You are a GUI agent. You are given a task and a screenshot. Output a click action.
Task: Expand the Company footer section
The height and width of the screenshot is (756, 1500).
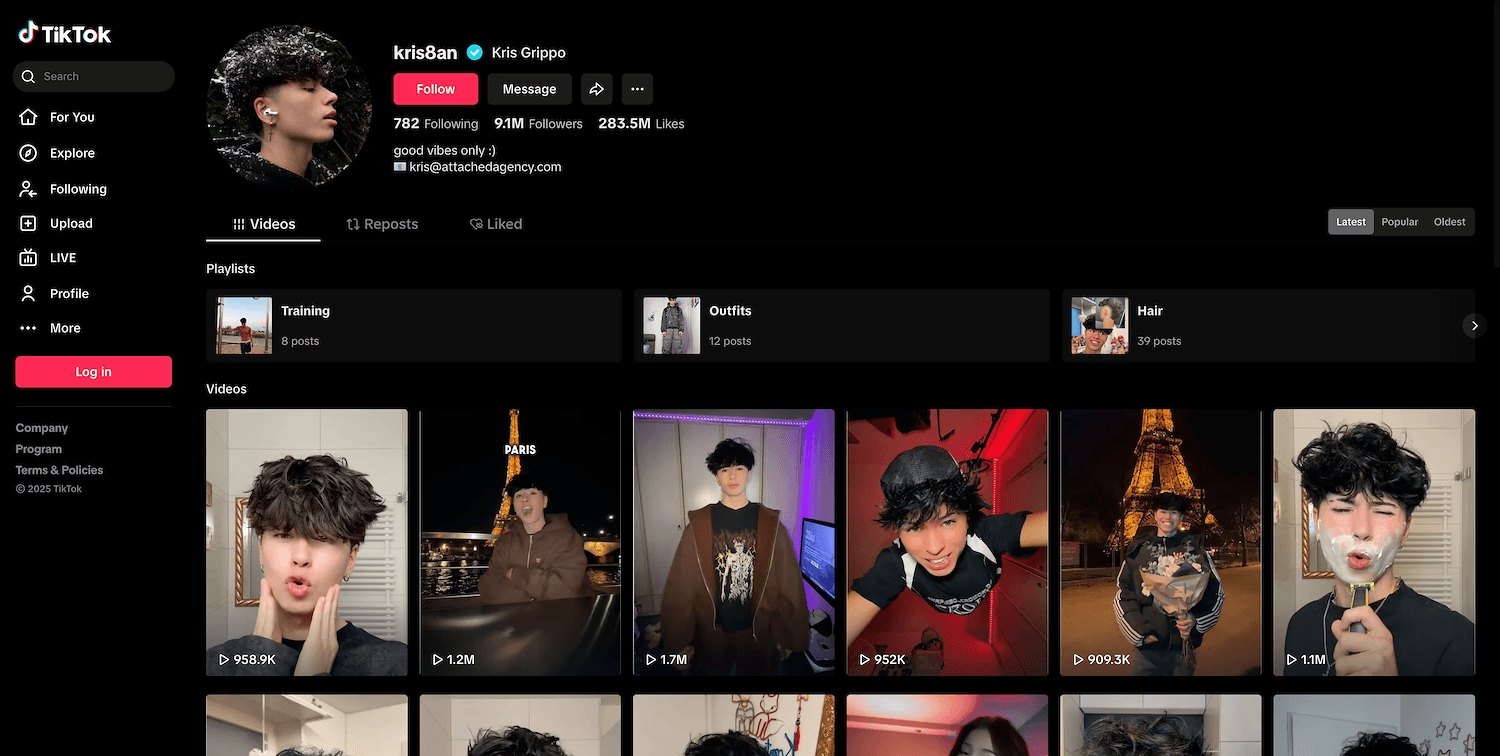[x=42, y=428]
